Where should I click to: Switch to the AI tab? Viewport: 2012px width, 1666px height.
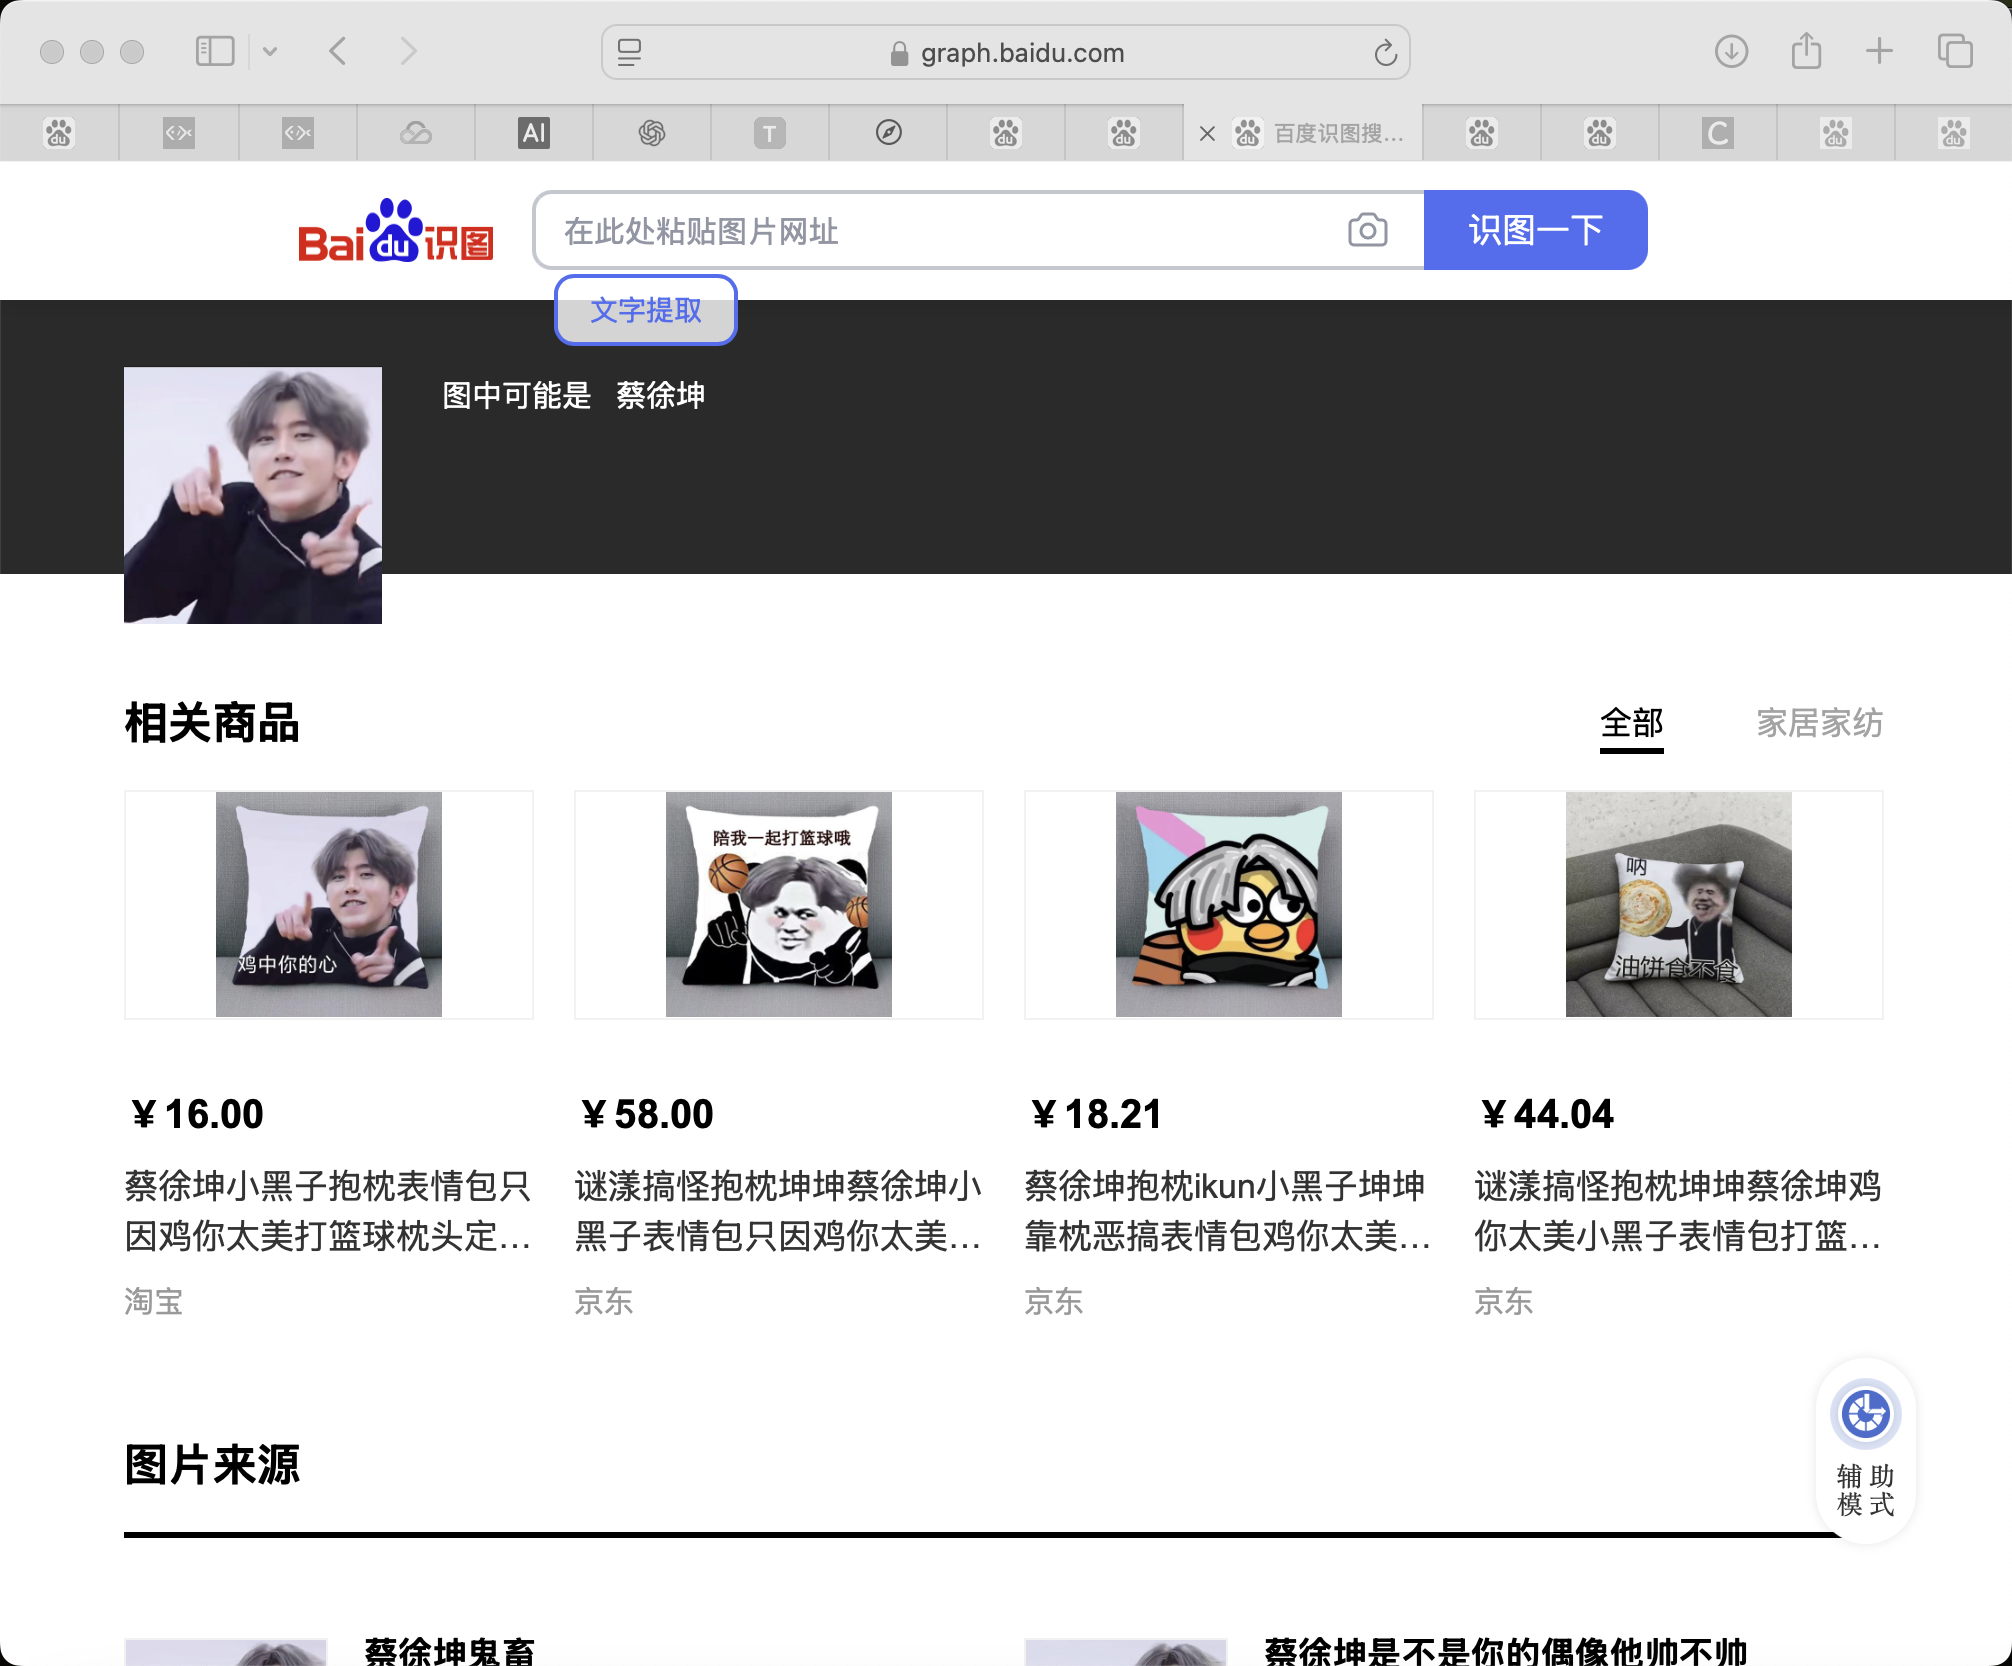(534, 133)
